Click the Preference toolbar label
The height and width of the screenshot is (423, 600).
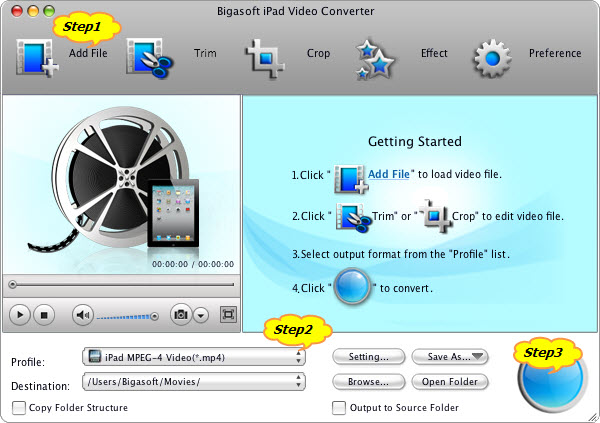[x=555, y=53]
